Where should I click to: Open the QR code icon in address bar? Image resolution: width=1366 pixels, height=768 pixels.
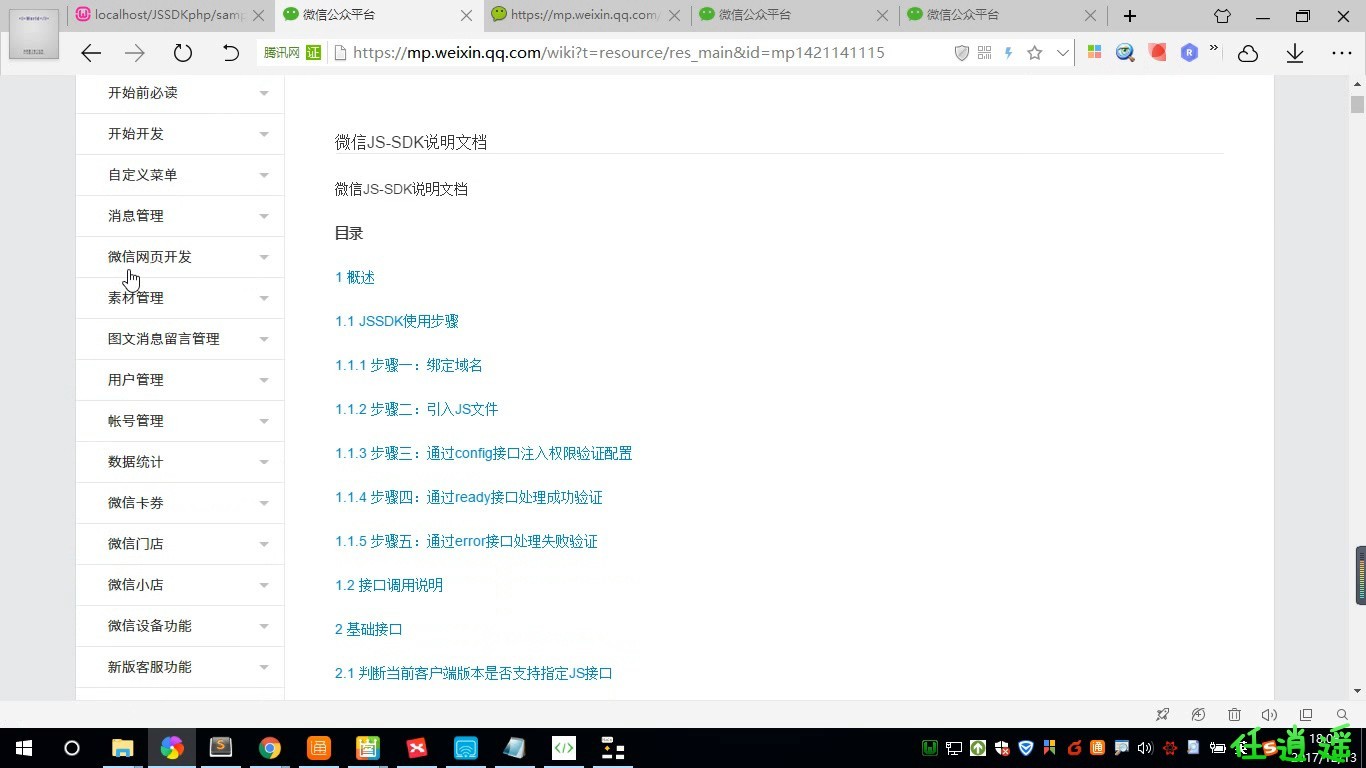[985, 53]
